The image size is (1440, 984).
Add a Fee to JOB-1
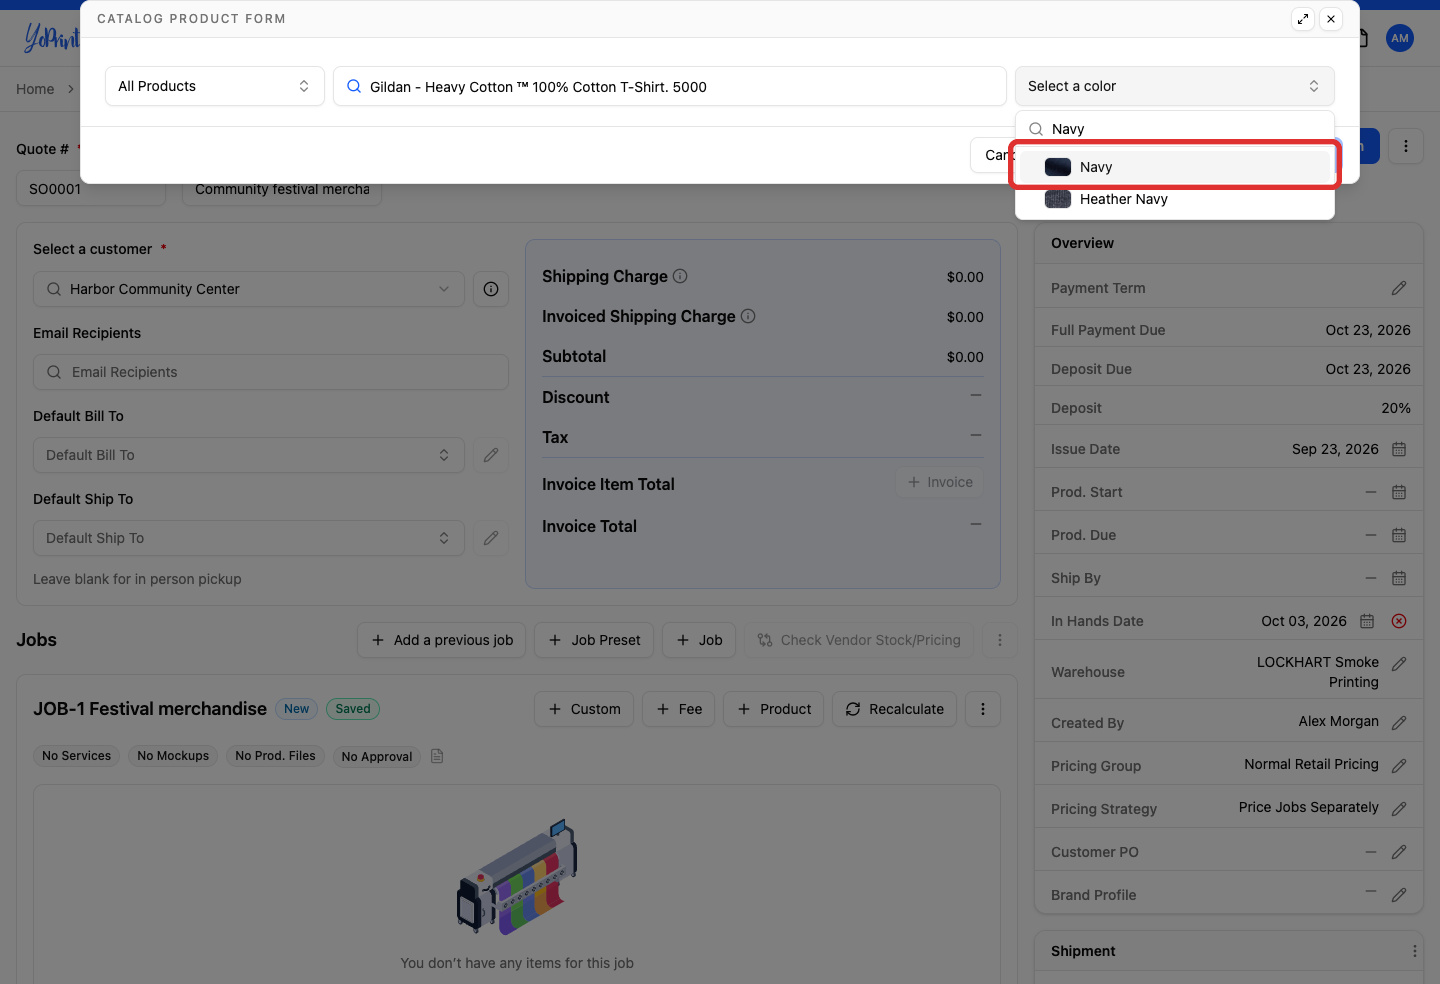[679, 709]
